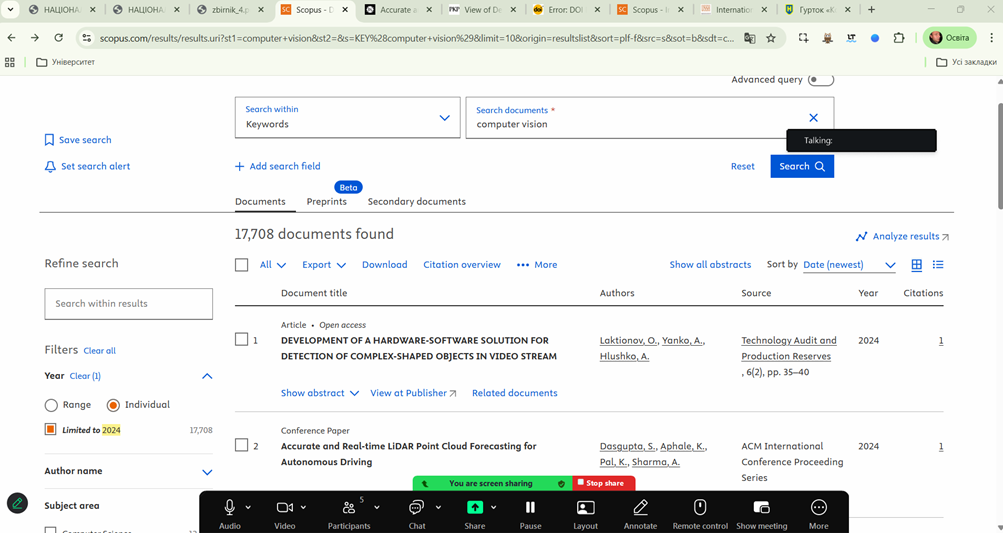Switch to the Secondary documents tab
This screenshot has height=533, width=1003.
[416, 202]
